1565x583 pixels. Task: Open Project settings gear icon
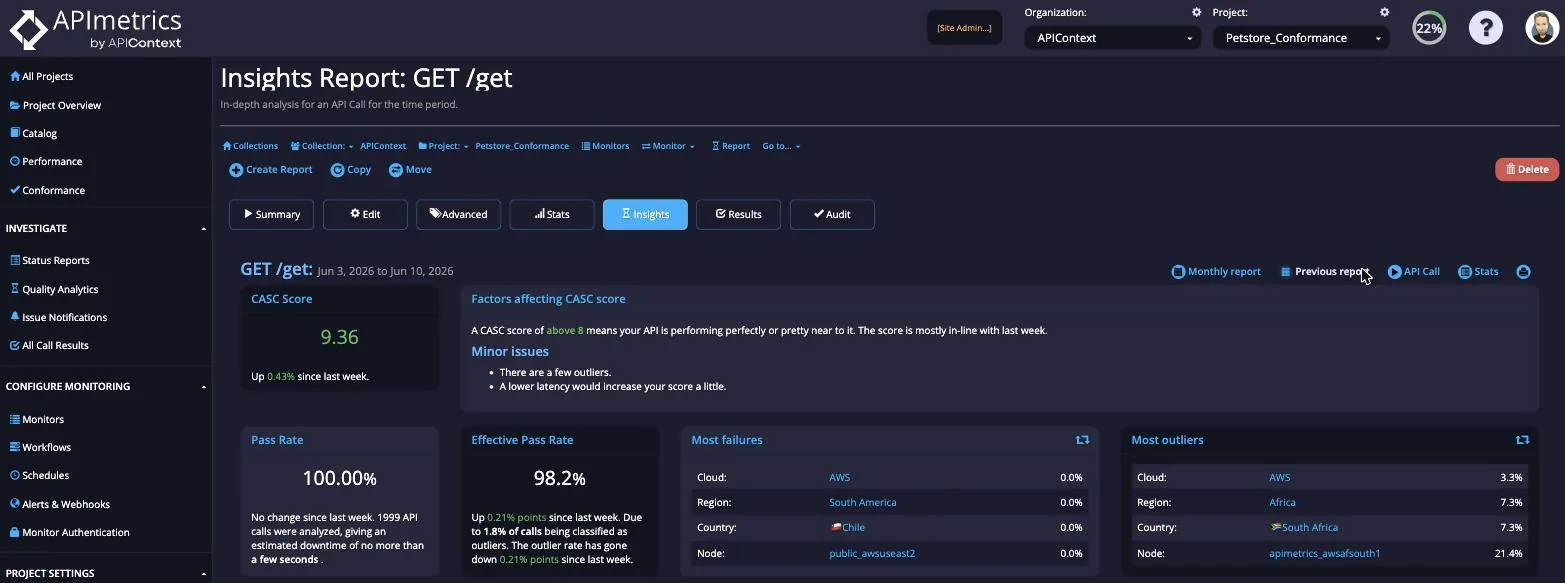pos(1384,12)
